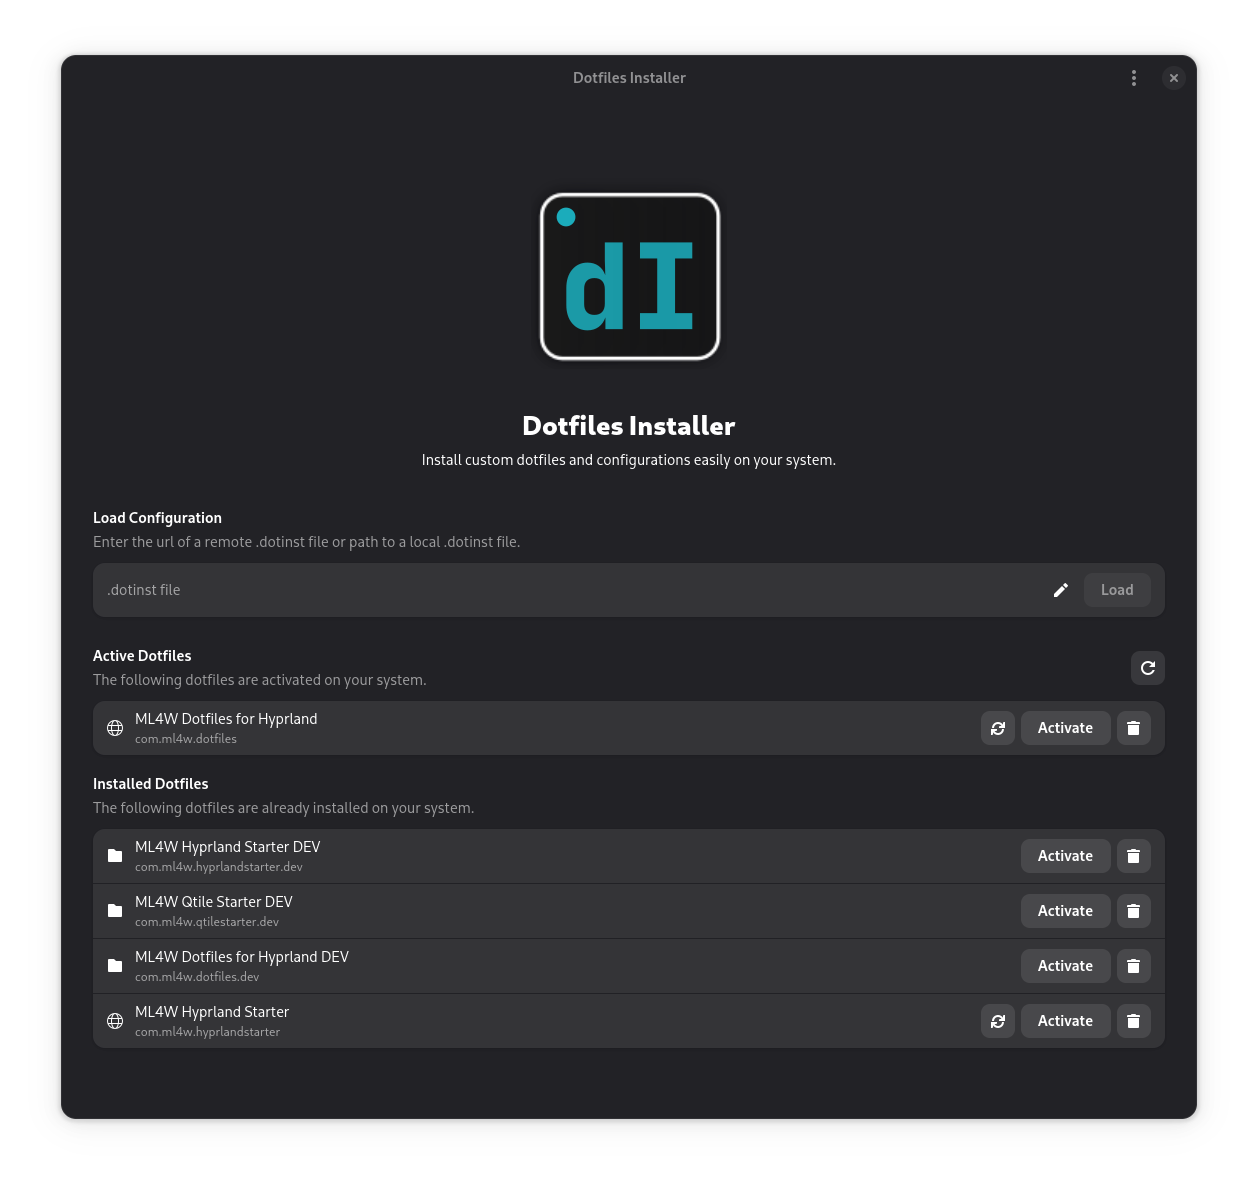Activate ML4W Hyprland Starter DEV
The height and width of the screenshot is (1186, 1258).
tap(1065, 856)
